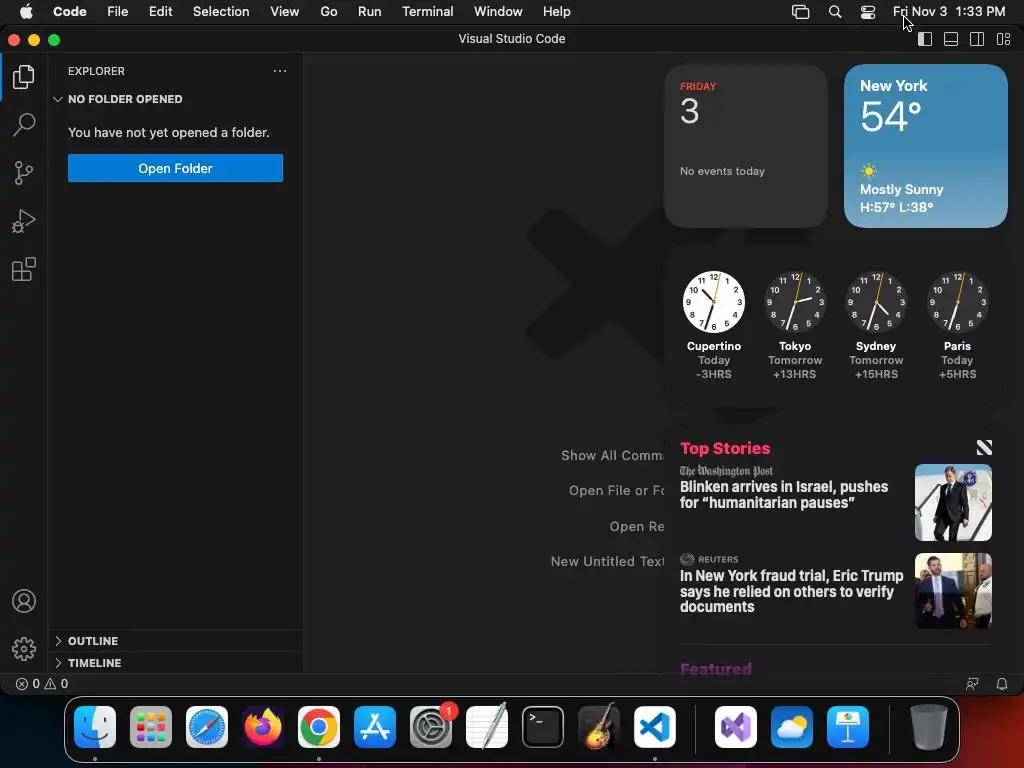Open the View menu
1024x768 pixels.
[x=285, y=12]
